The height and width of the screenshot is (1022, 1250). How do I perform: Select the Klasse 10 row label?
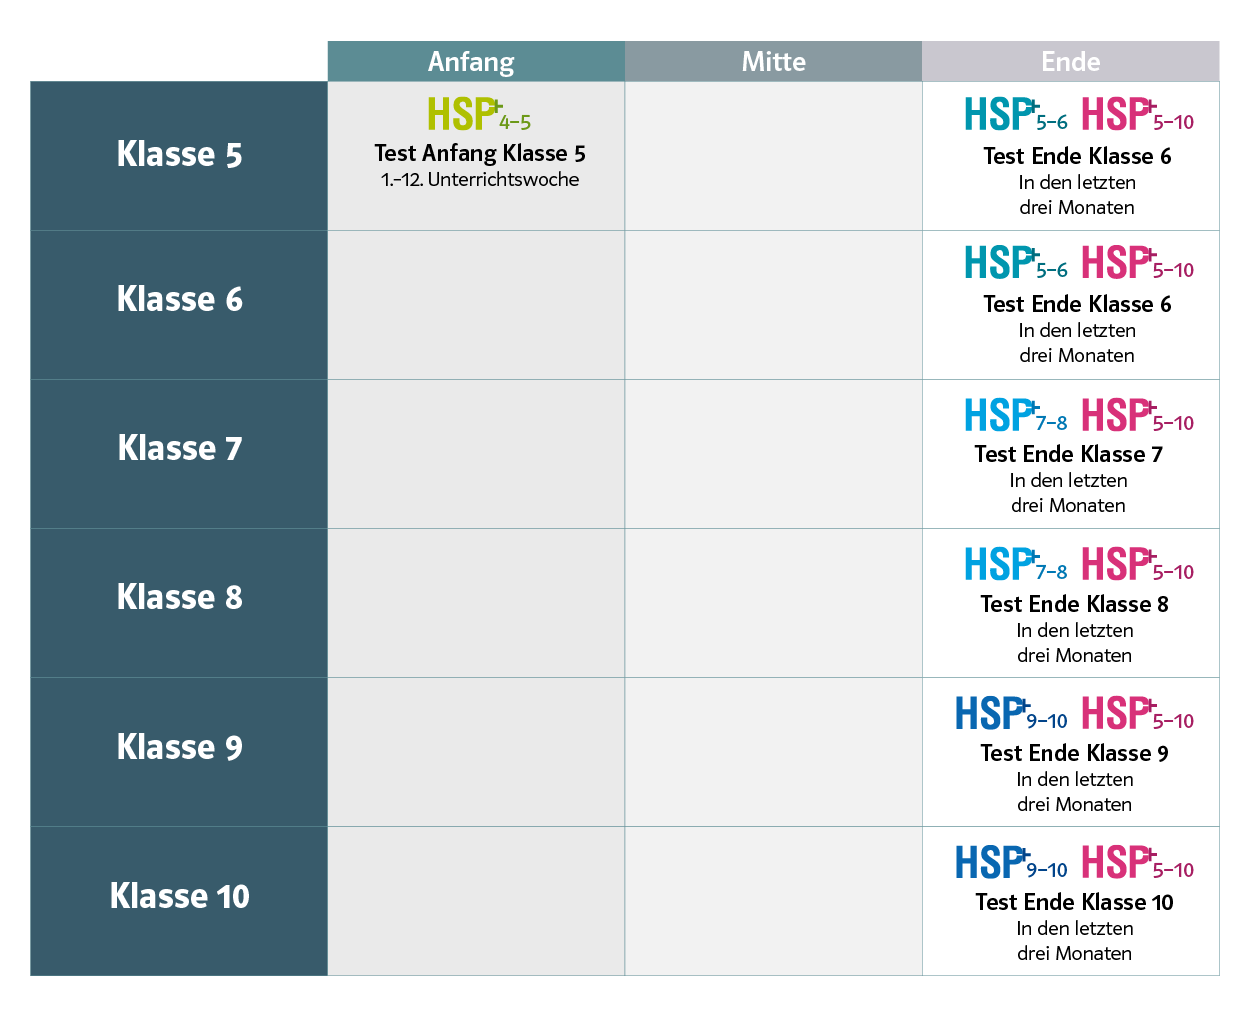pos(179,901)
